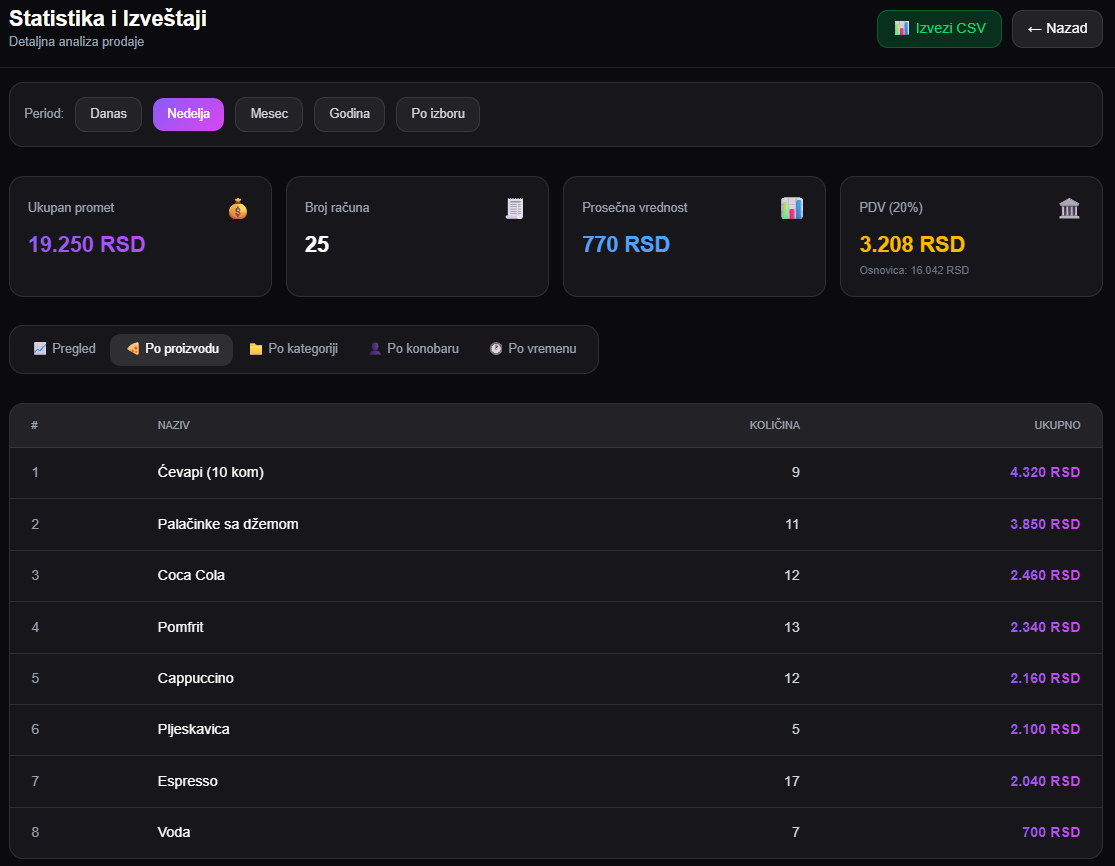This screenshot has width=1115, height=866.
Task: Click the UKUPNO column header
Action: pyautogui.click(x=1057, y=425)
